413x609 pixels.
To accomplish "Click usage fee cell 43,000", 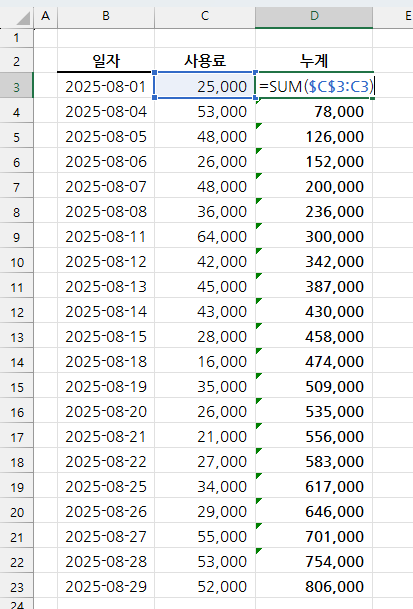I will (205, 311).
